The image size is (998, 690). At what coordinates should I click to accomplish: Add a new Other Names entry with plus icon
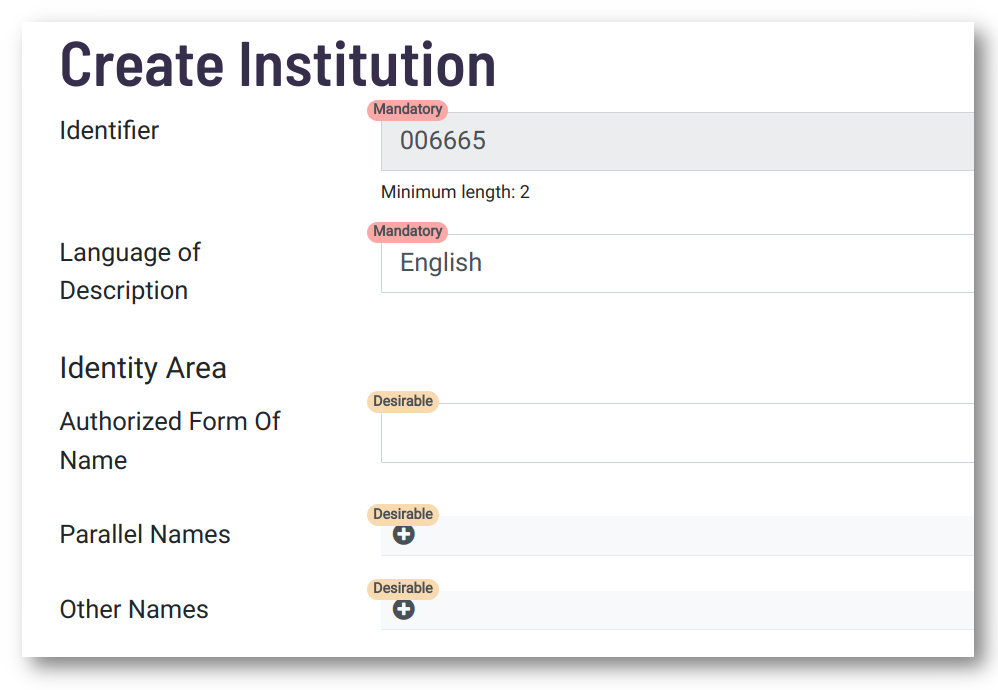pos(404,609)
